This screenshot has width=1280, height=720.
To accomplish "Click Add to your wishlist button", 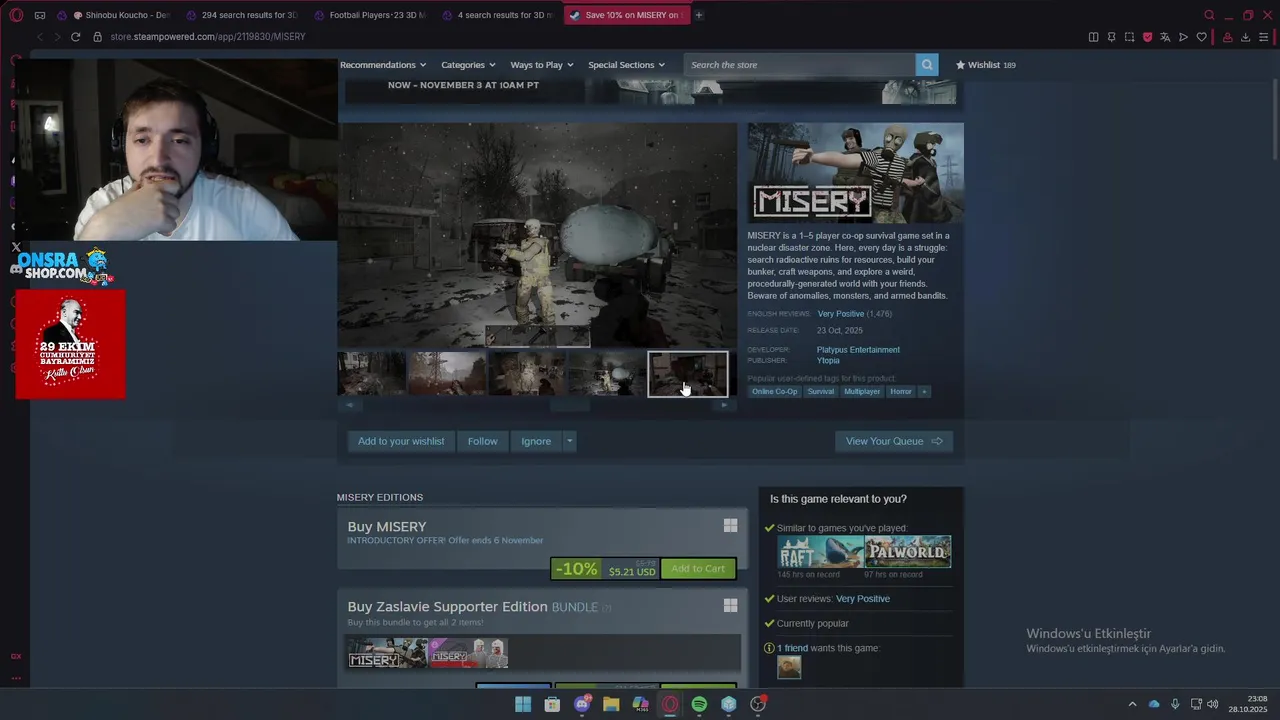I will pyautogui.click(x=401, y=441).
